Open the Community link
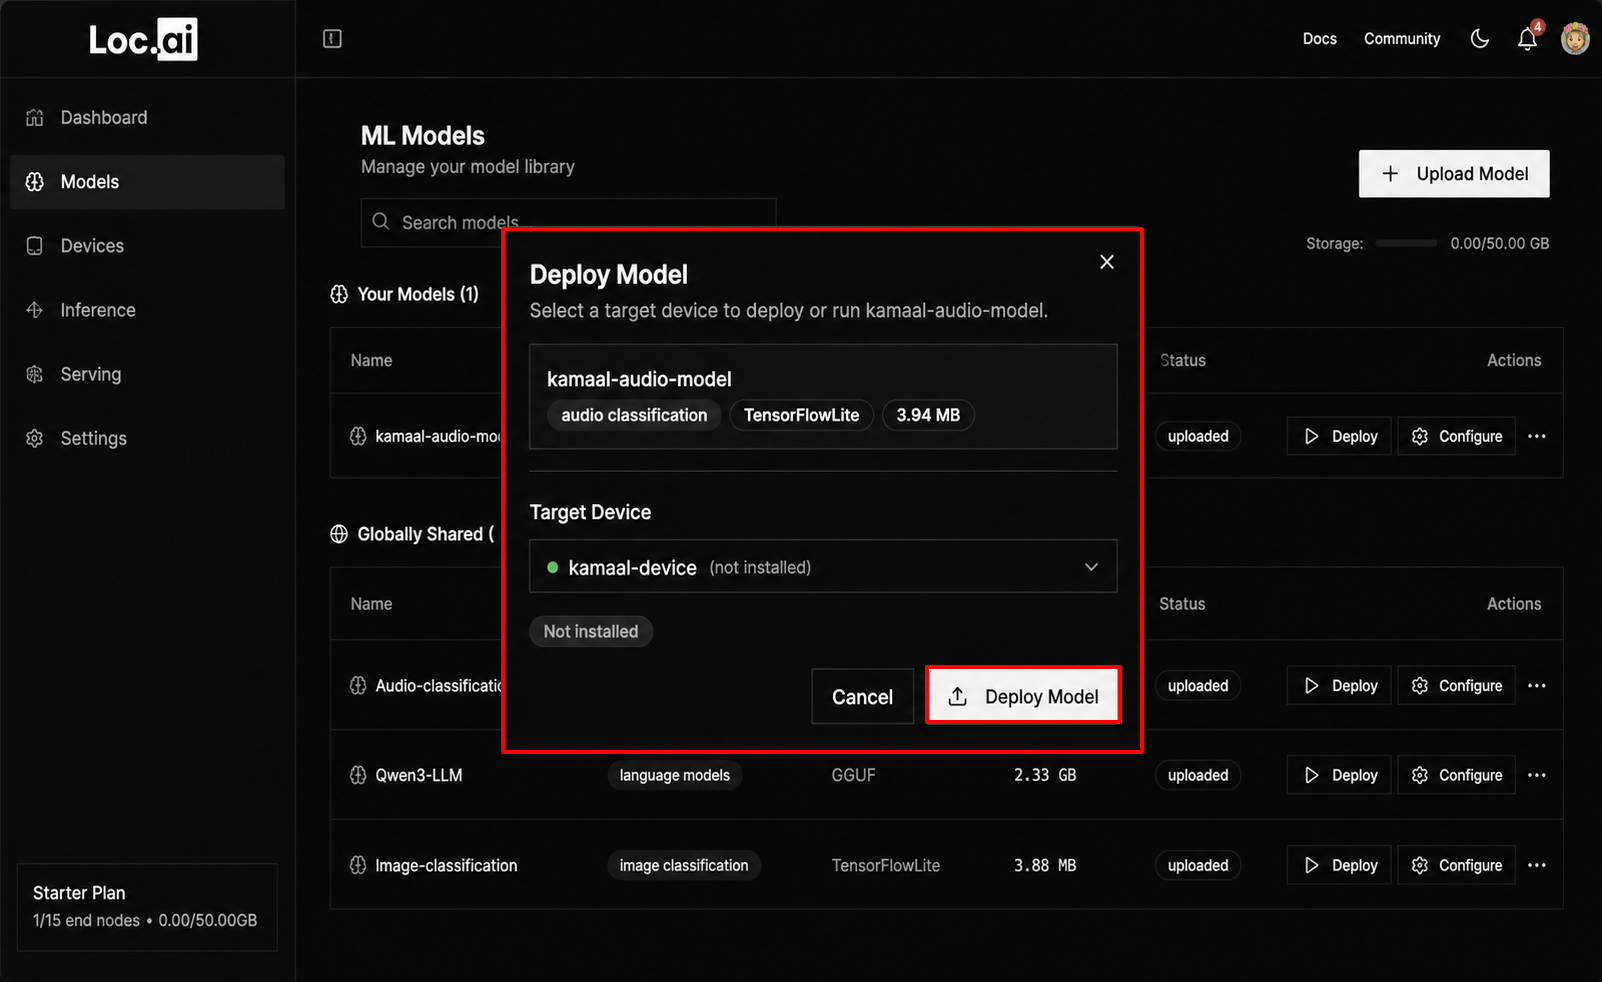The width and height of the screenshot is (1602, 982). 1402,39
